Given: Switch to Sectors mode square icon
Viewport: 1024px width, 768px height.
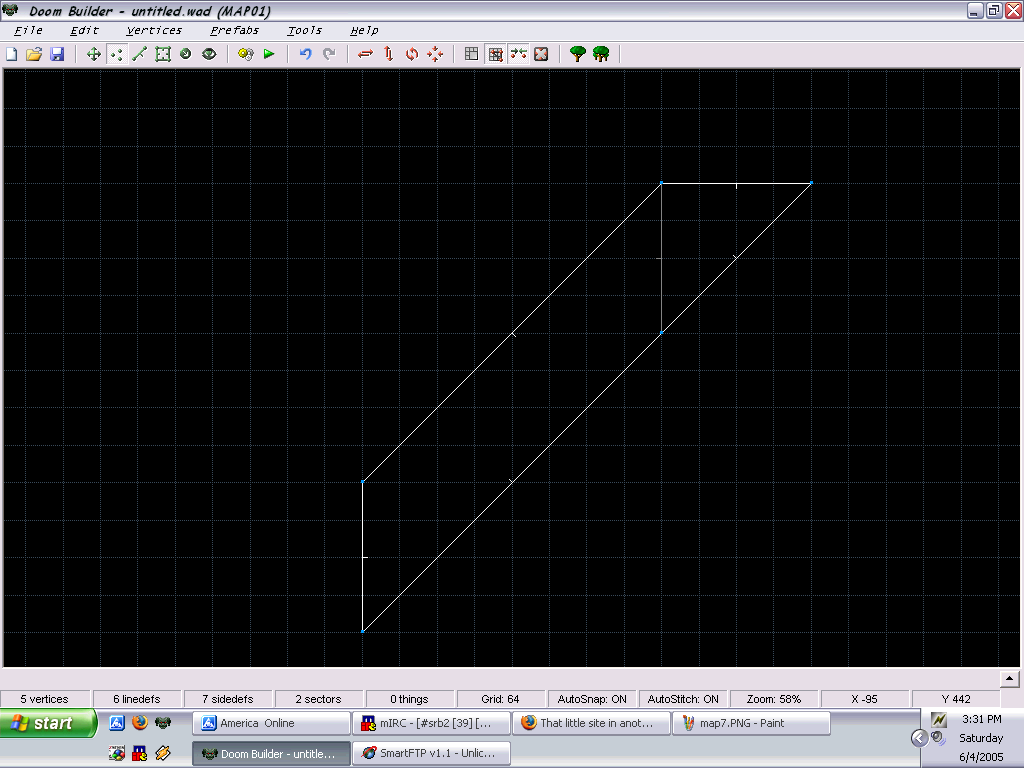Looking at the screenshot, I should pyautogui.click(x=163, y=54).
